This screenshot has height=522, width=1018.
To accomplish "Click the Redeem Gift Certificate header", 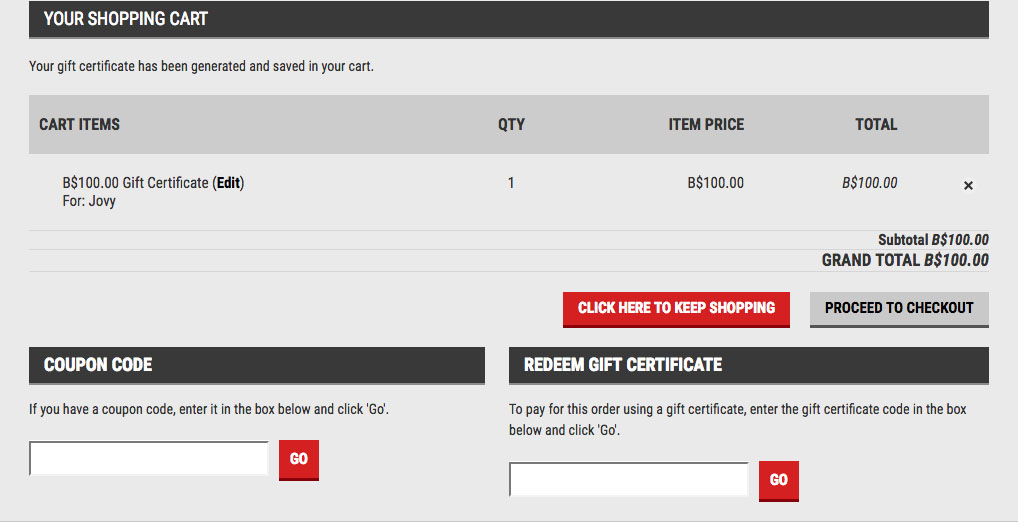I will point(622,365).
